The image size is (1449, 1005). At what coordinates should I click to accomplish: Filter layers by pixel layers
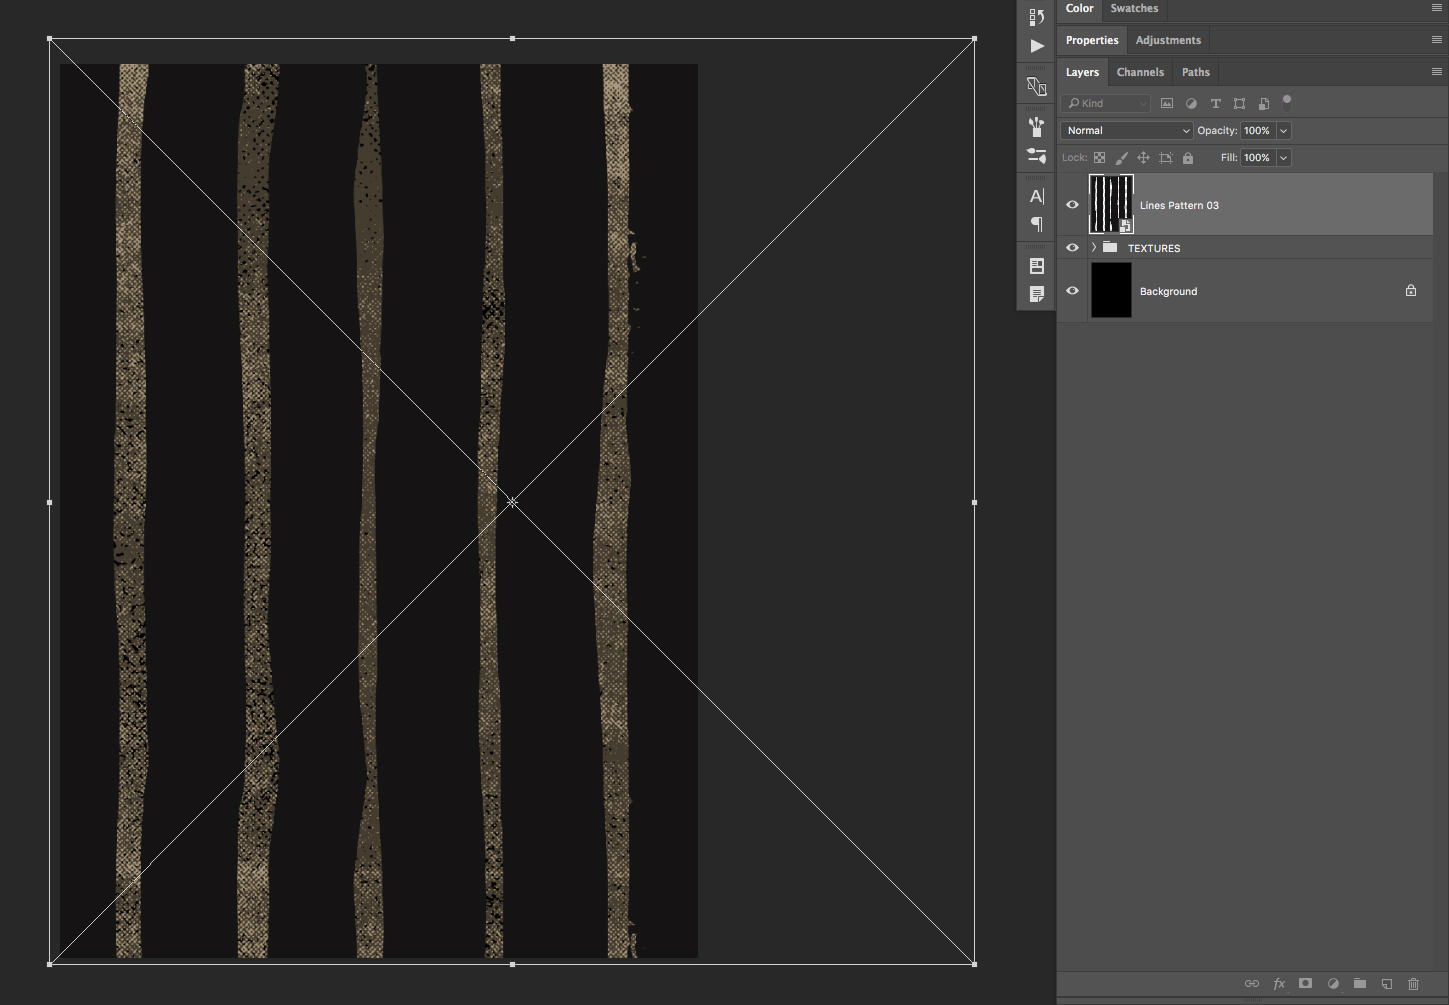tap(1167, 103)
